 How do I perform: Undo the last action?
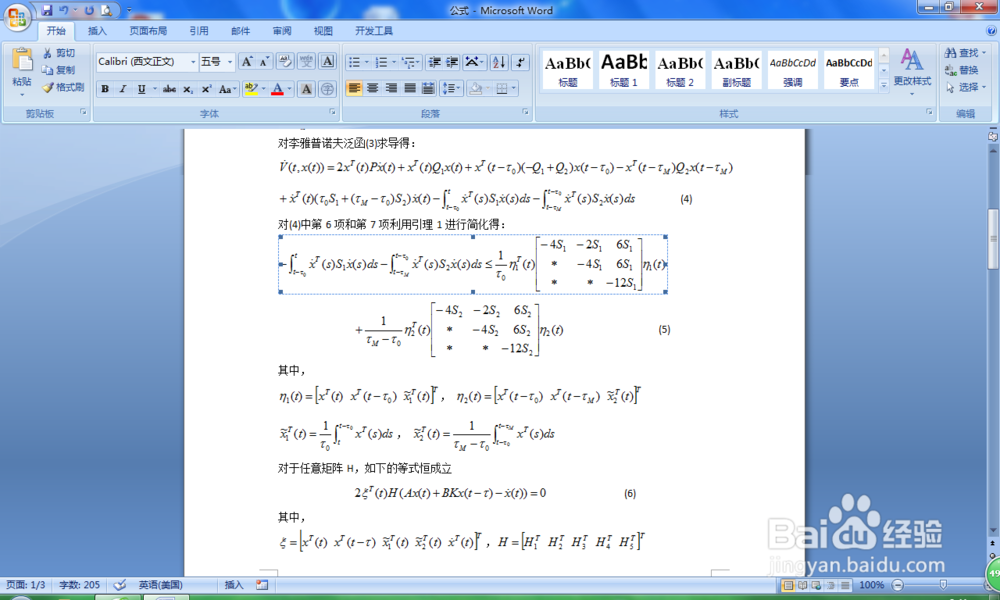coord(64,10)
